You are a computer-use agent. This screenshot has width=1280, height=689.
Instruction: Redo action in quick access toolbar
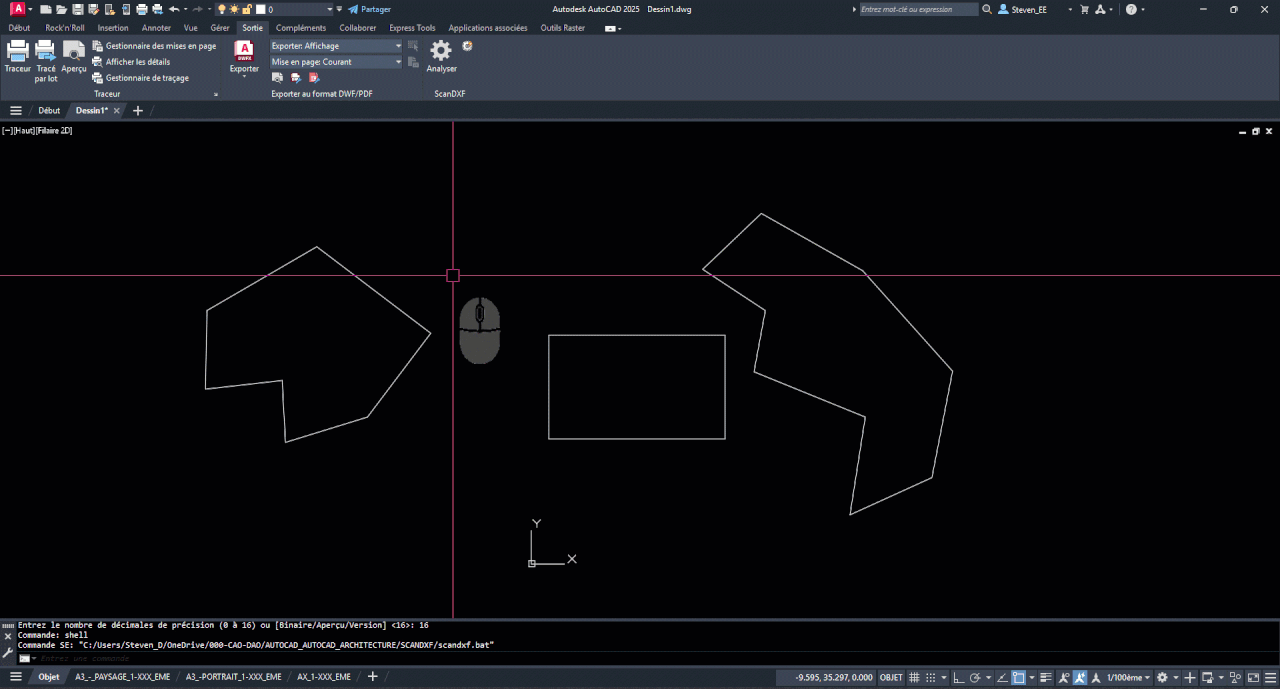[198, 9]
